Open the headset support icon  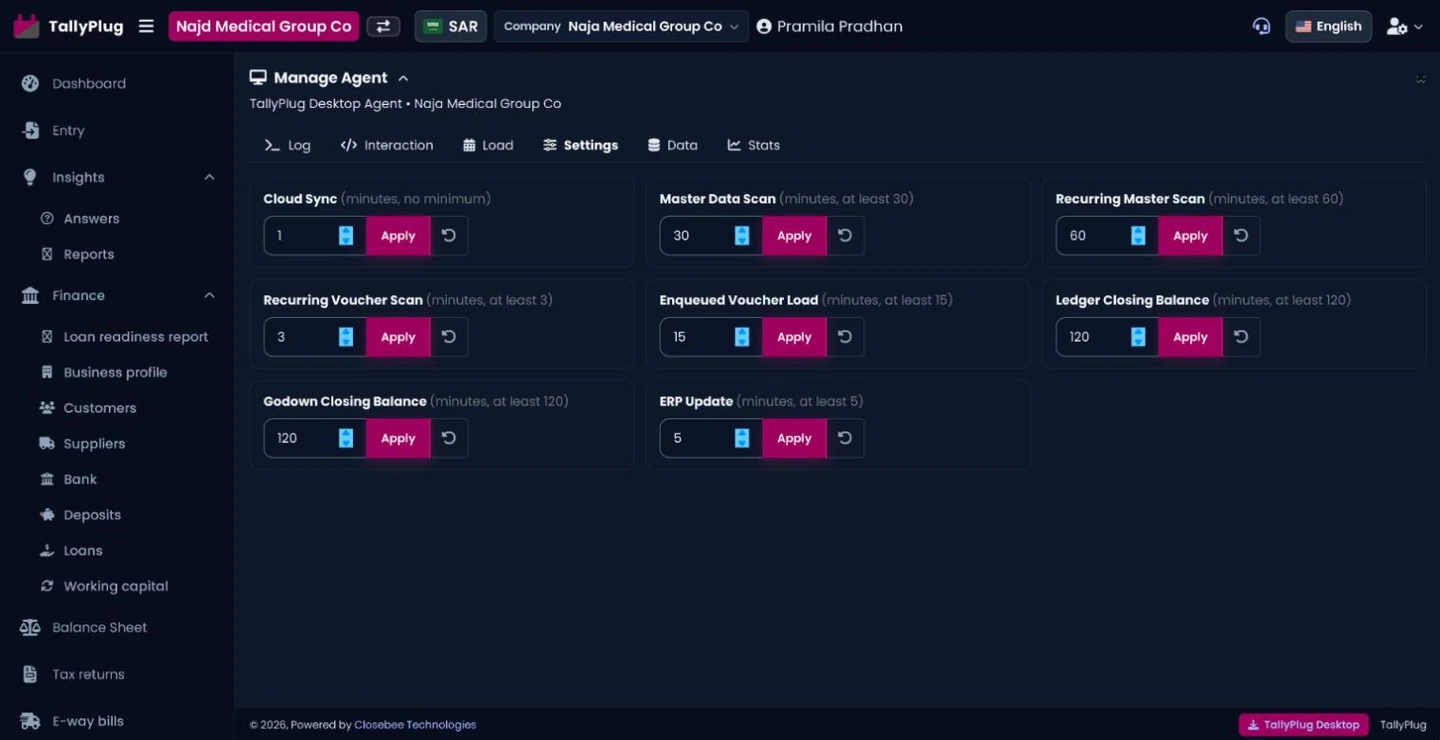coord(1261,26)
